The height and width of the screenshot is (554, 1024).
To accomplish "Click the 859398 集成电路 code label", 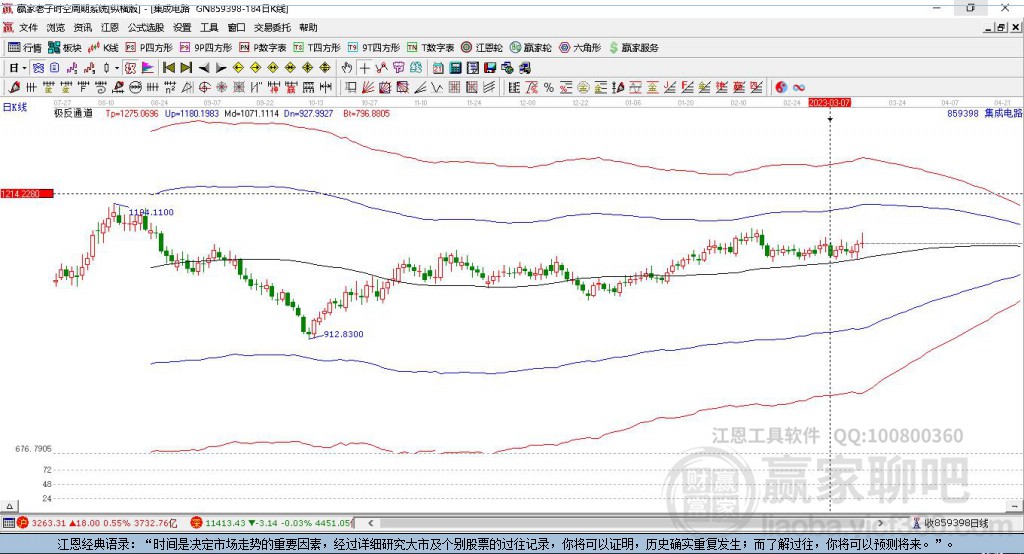I will tap(984, 113).
